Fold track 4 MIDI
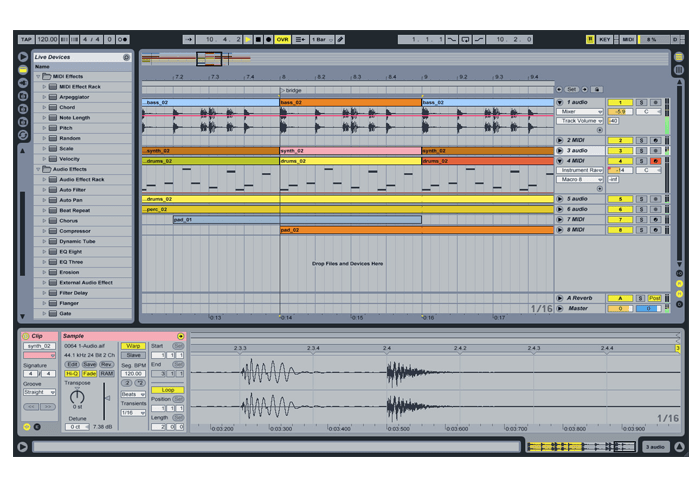The image size is (700, 486). pos(559,161)
